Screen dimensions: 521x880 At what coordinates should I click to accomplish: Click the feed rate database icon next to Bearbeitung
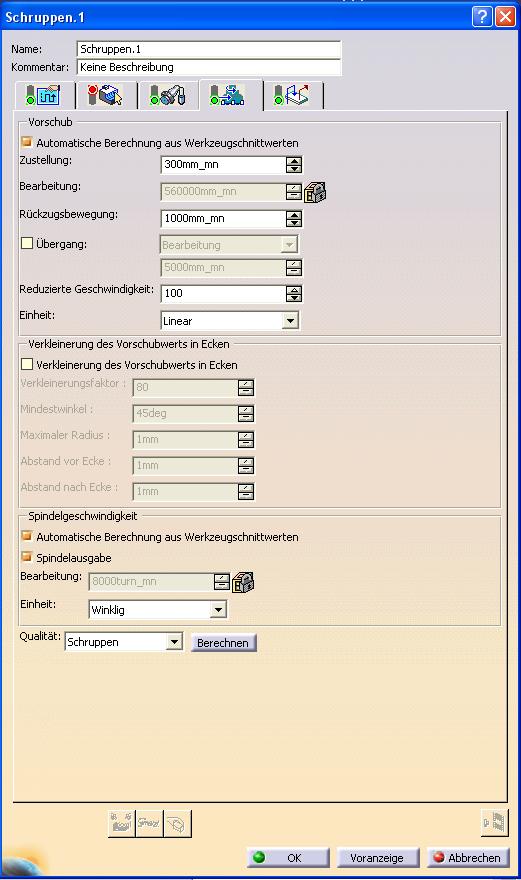(316, 192)
